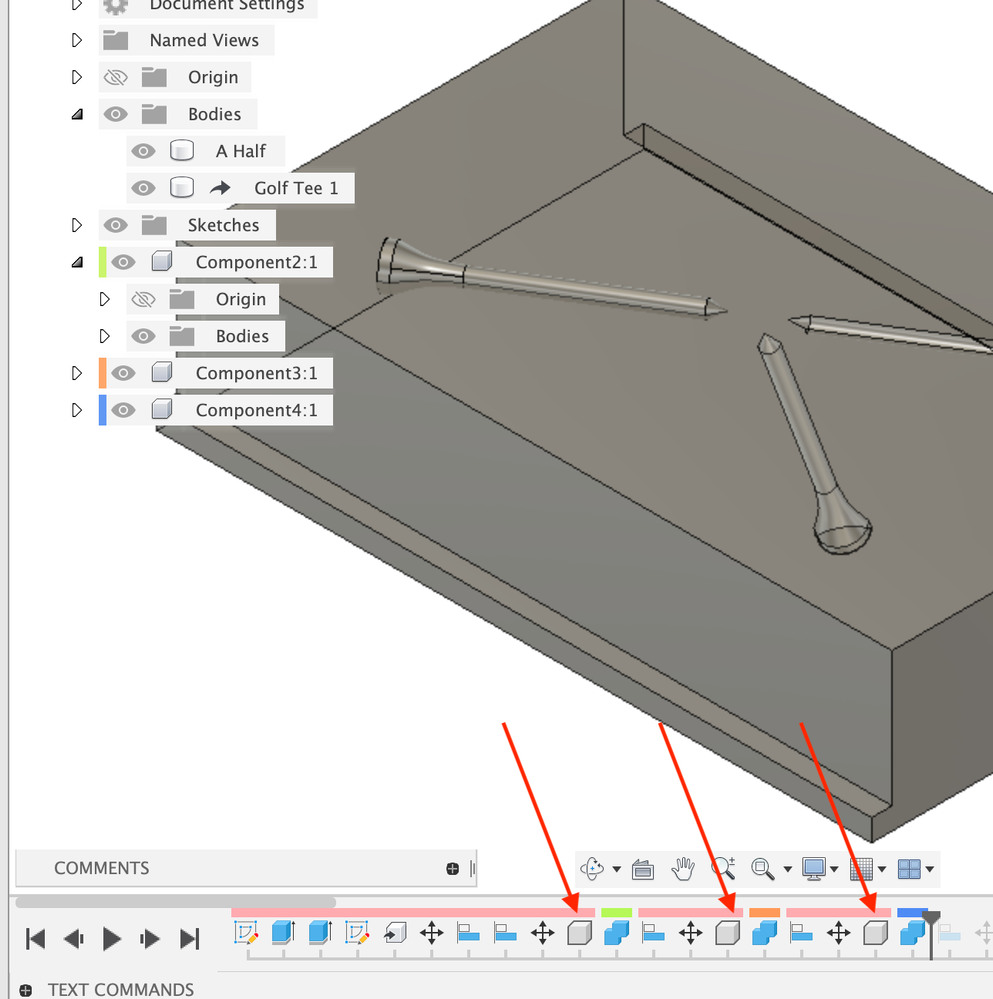Hide the Bodies folder inside Component2:1
993x999 pixels.
(x=143, y=336)
